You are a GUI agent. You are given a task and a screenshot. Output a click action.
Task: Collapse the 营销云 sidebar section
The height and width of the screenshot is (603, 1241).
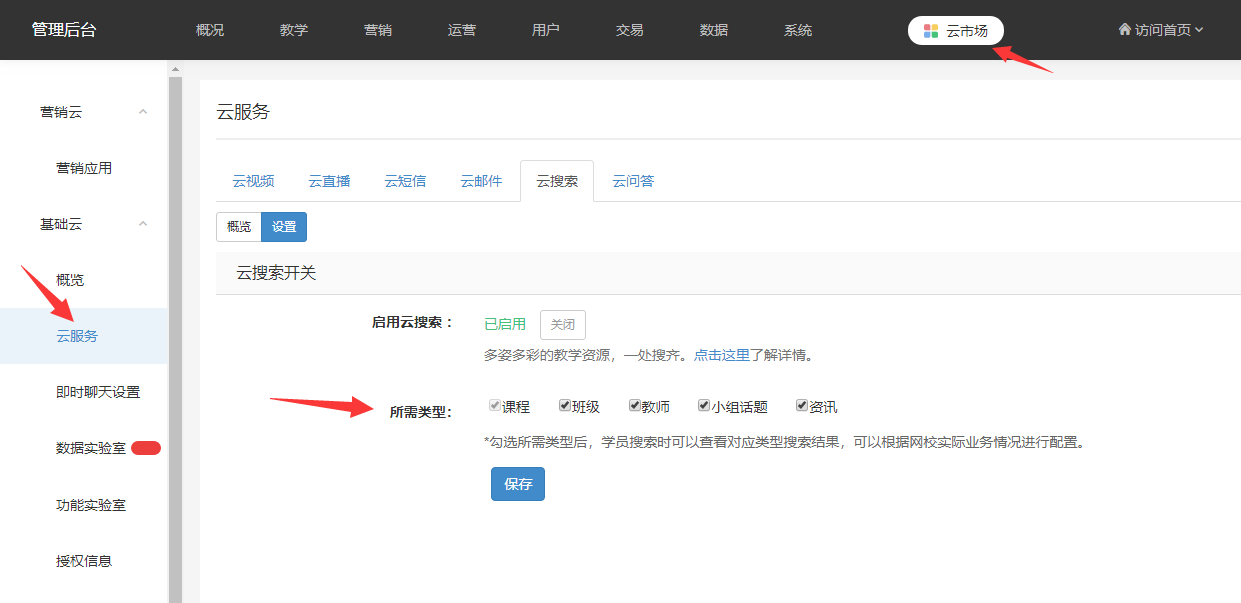pos(143,112)
